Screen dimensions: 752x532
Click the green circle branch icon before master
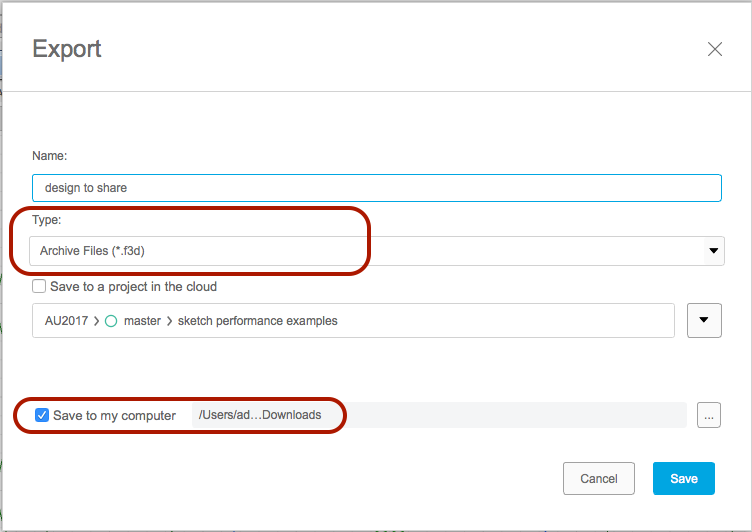(111, 321)
